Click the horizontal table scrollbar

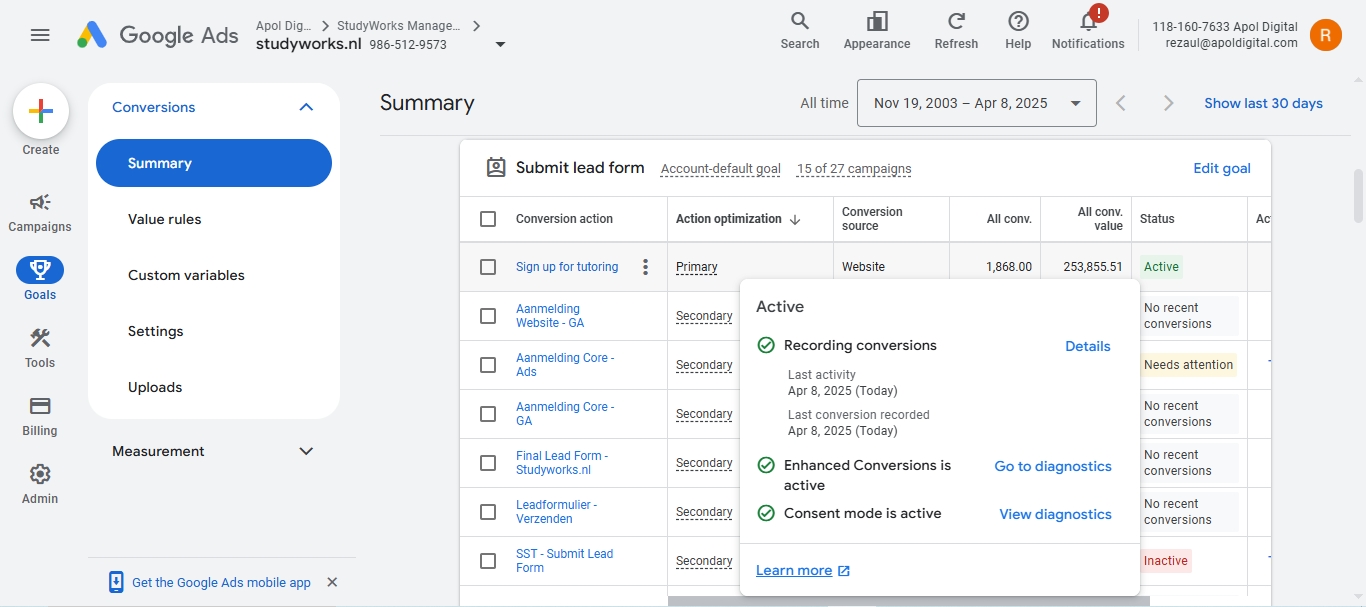(908, 601)
